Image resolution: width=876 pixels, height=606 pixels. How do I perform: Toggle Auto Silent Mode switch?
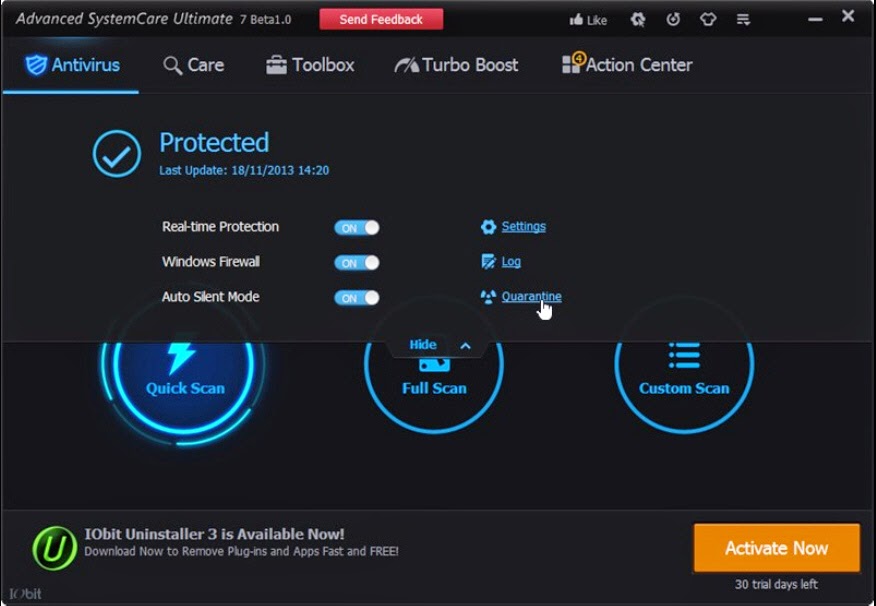[x=356, y=298]
